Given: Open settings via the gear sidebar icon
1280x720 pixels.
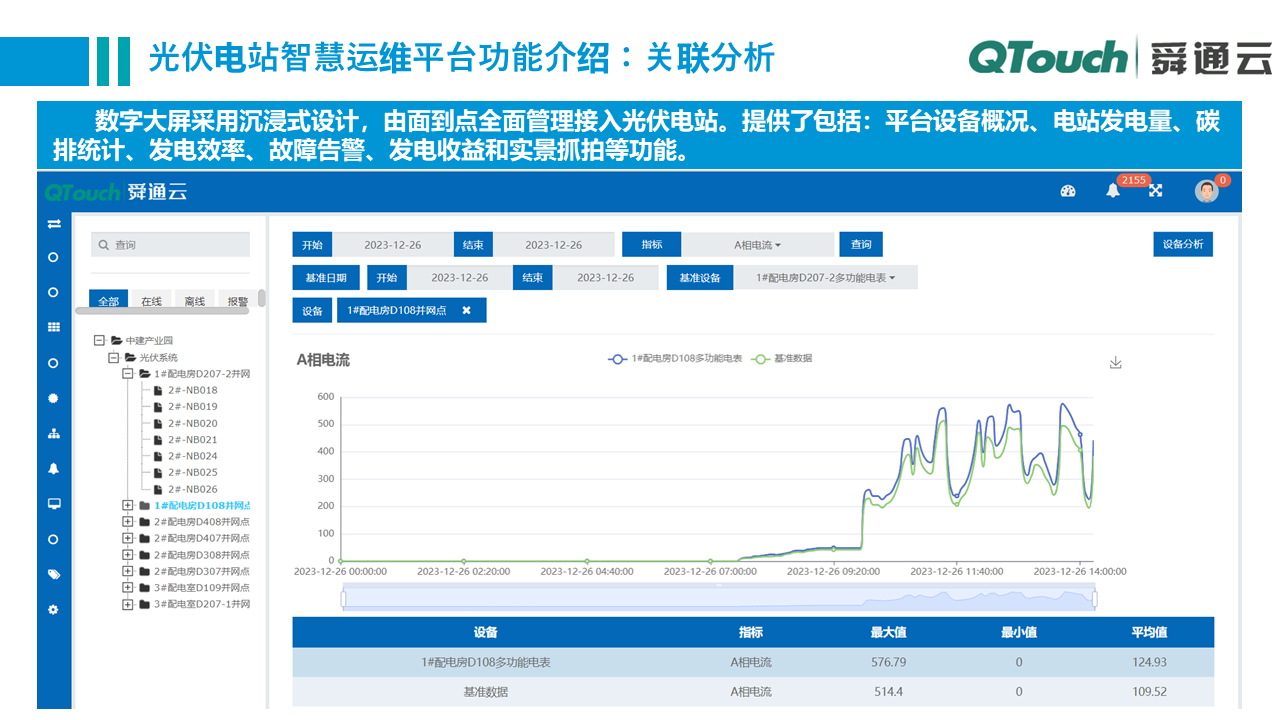Looking at the screenshot, I should (x=55, y=609).
